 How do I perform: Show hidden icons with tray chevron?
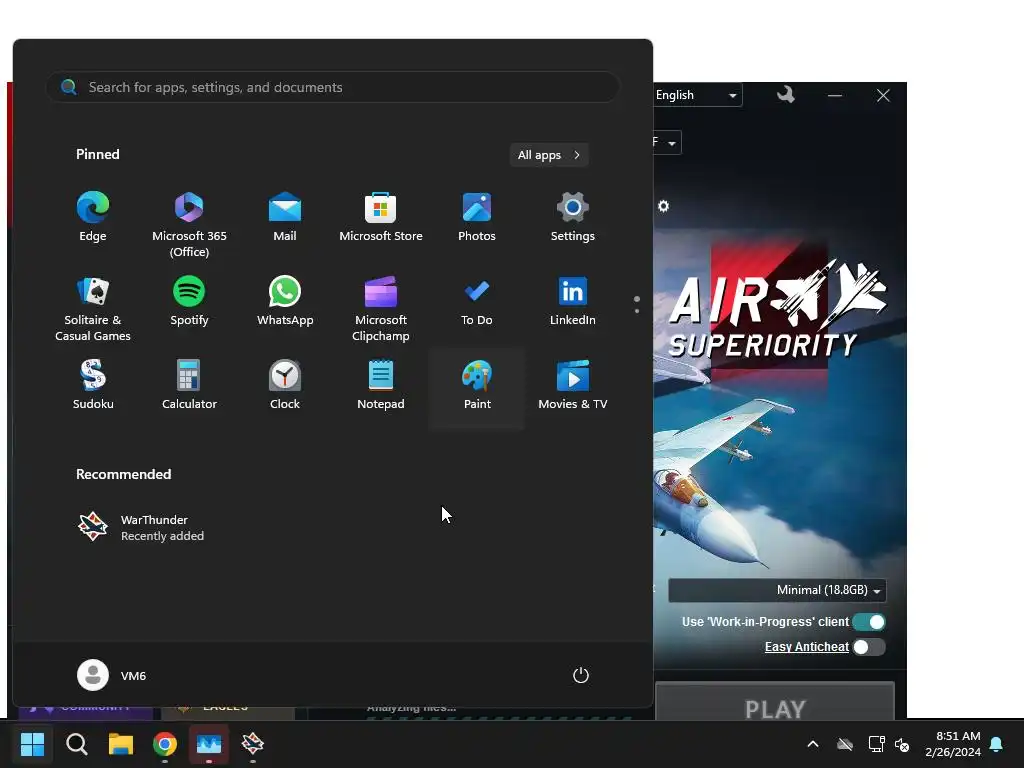(x=813, y=744)
